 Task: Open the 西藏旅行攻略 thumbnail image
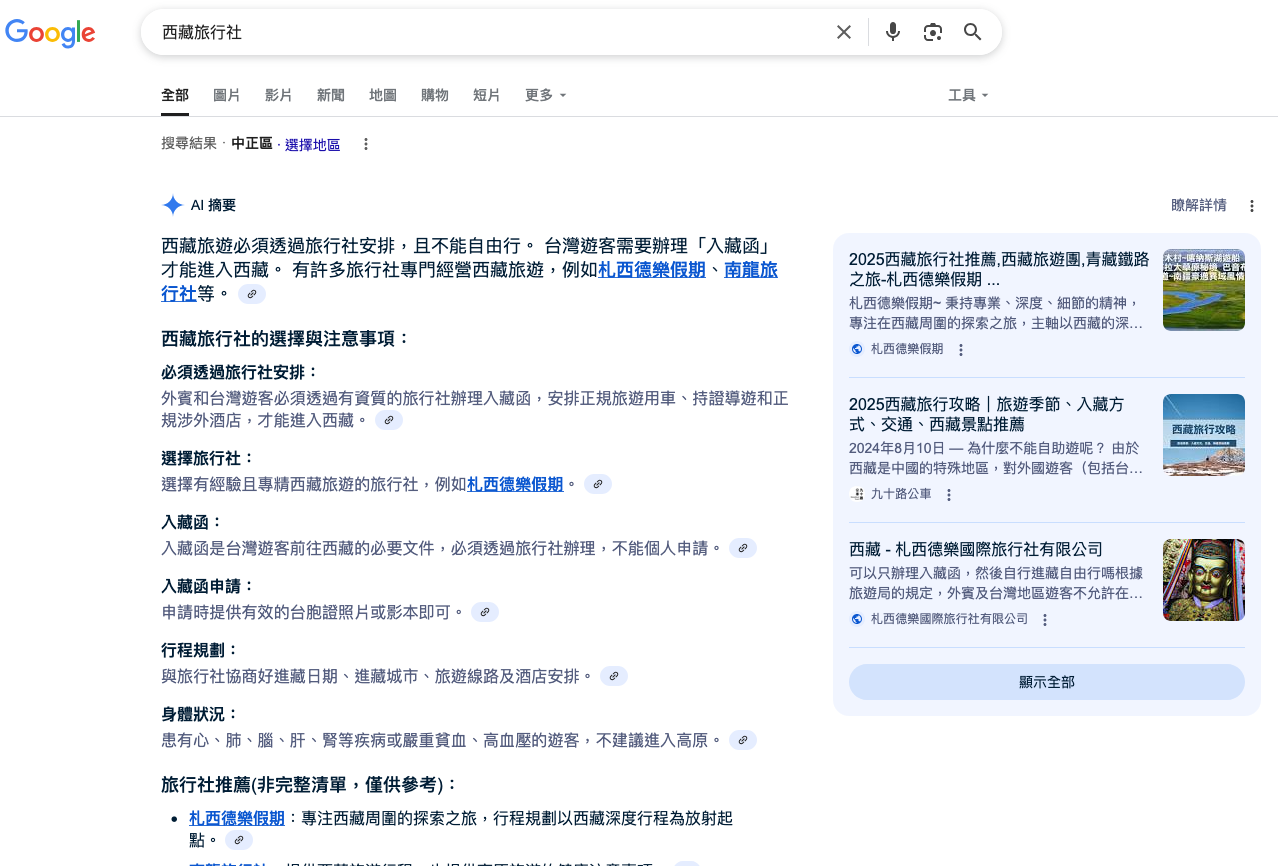click(x=1204, y=435)
